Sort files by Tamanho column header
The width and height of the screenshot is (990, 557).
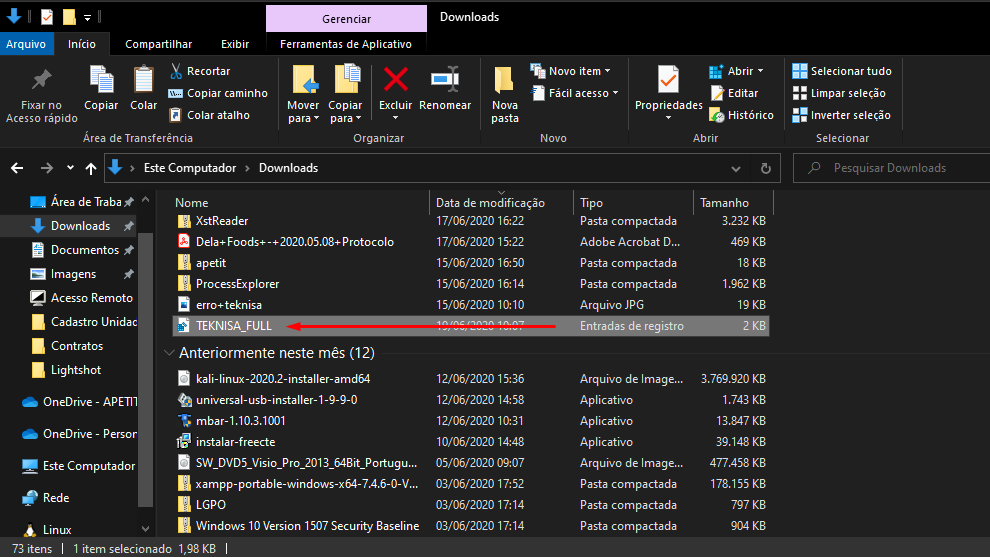pos(725,203)
